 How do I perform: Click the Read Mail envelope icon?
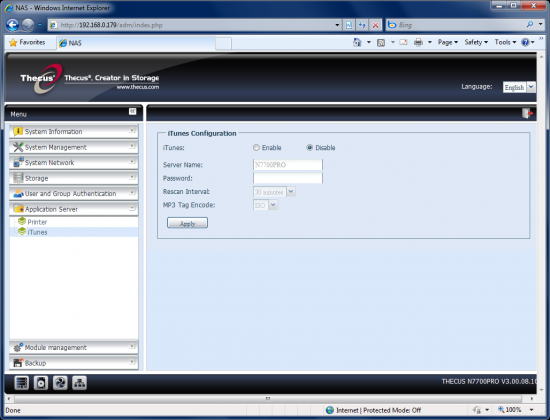(403, 42)
